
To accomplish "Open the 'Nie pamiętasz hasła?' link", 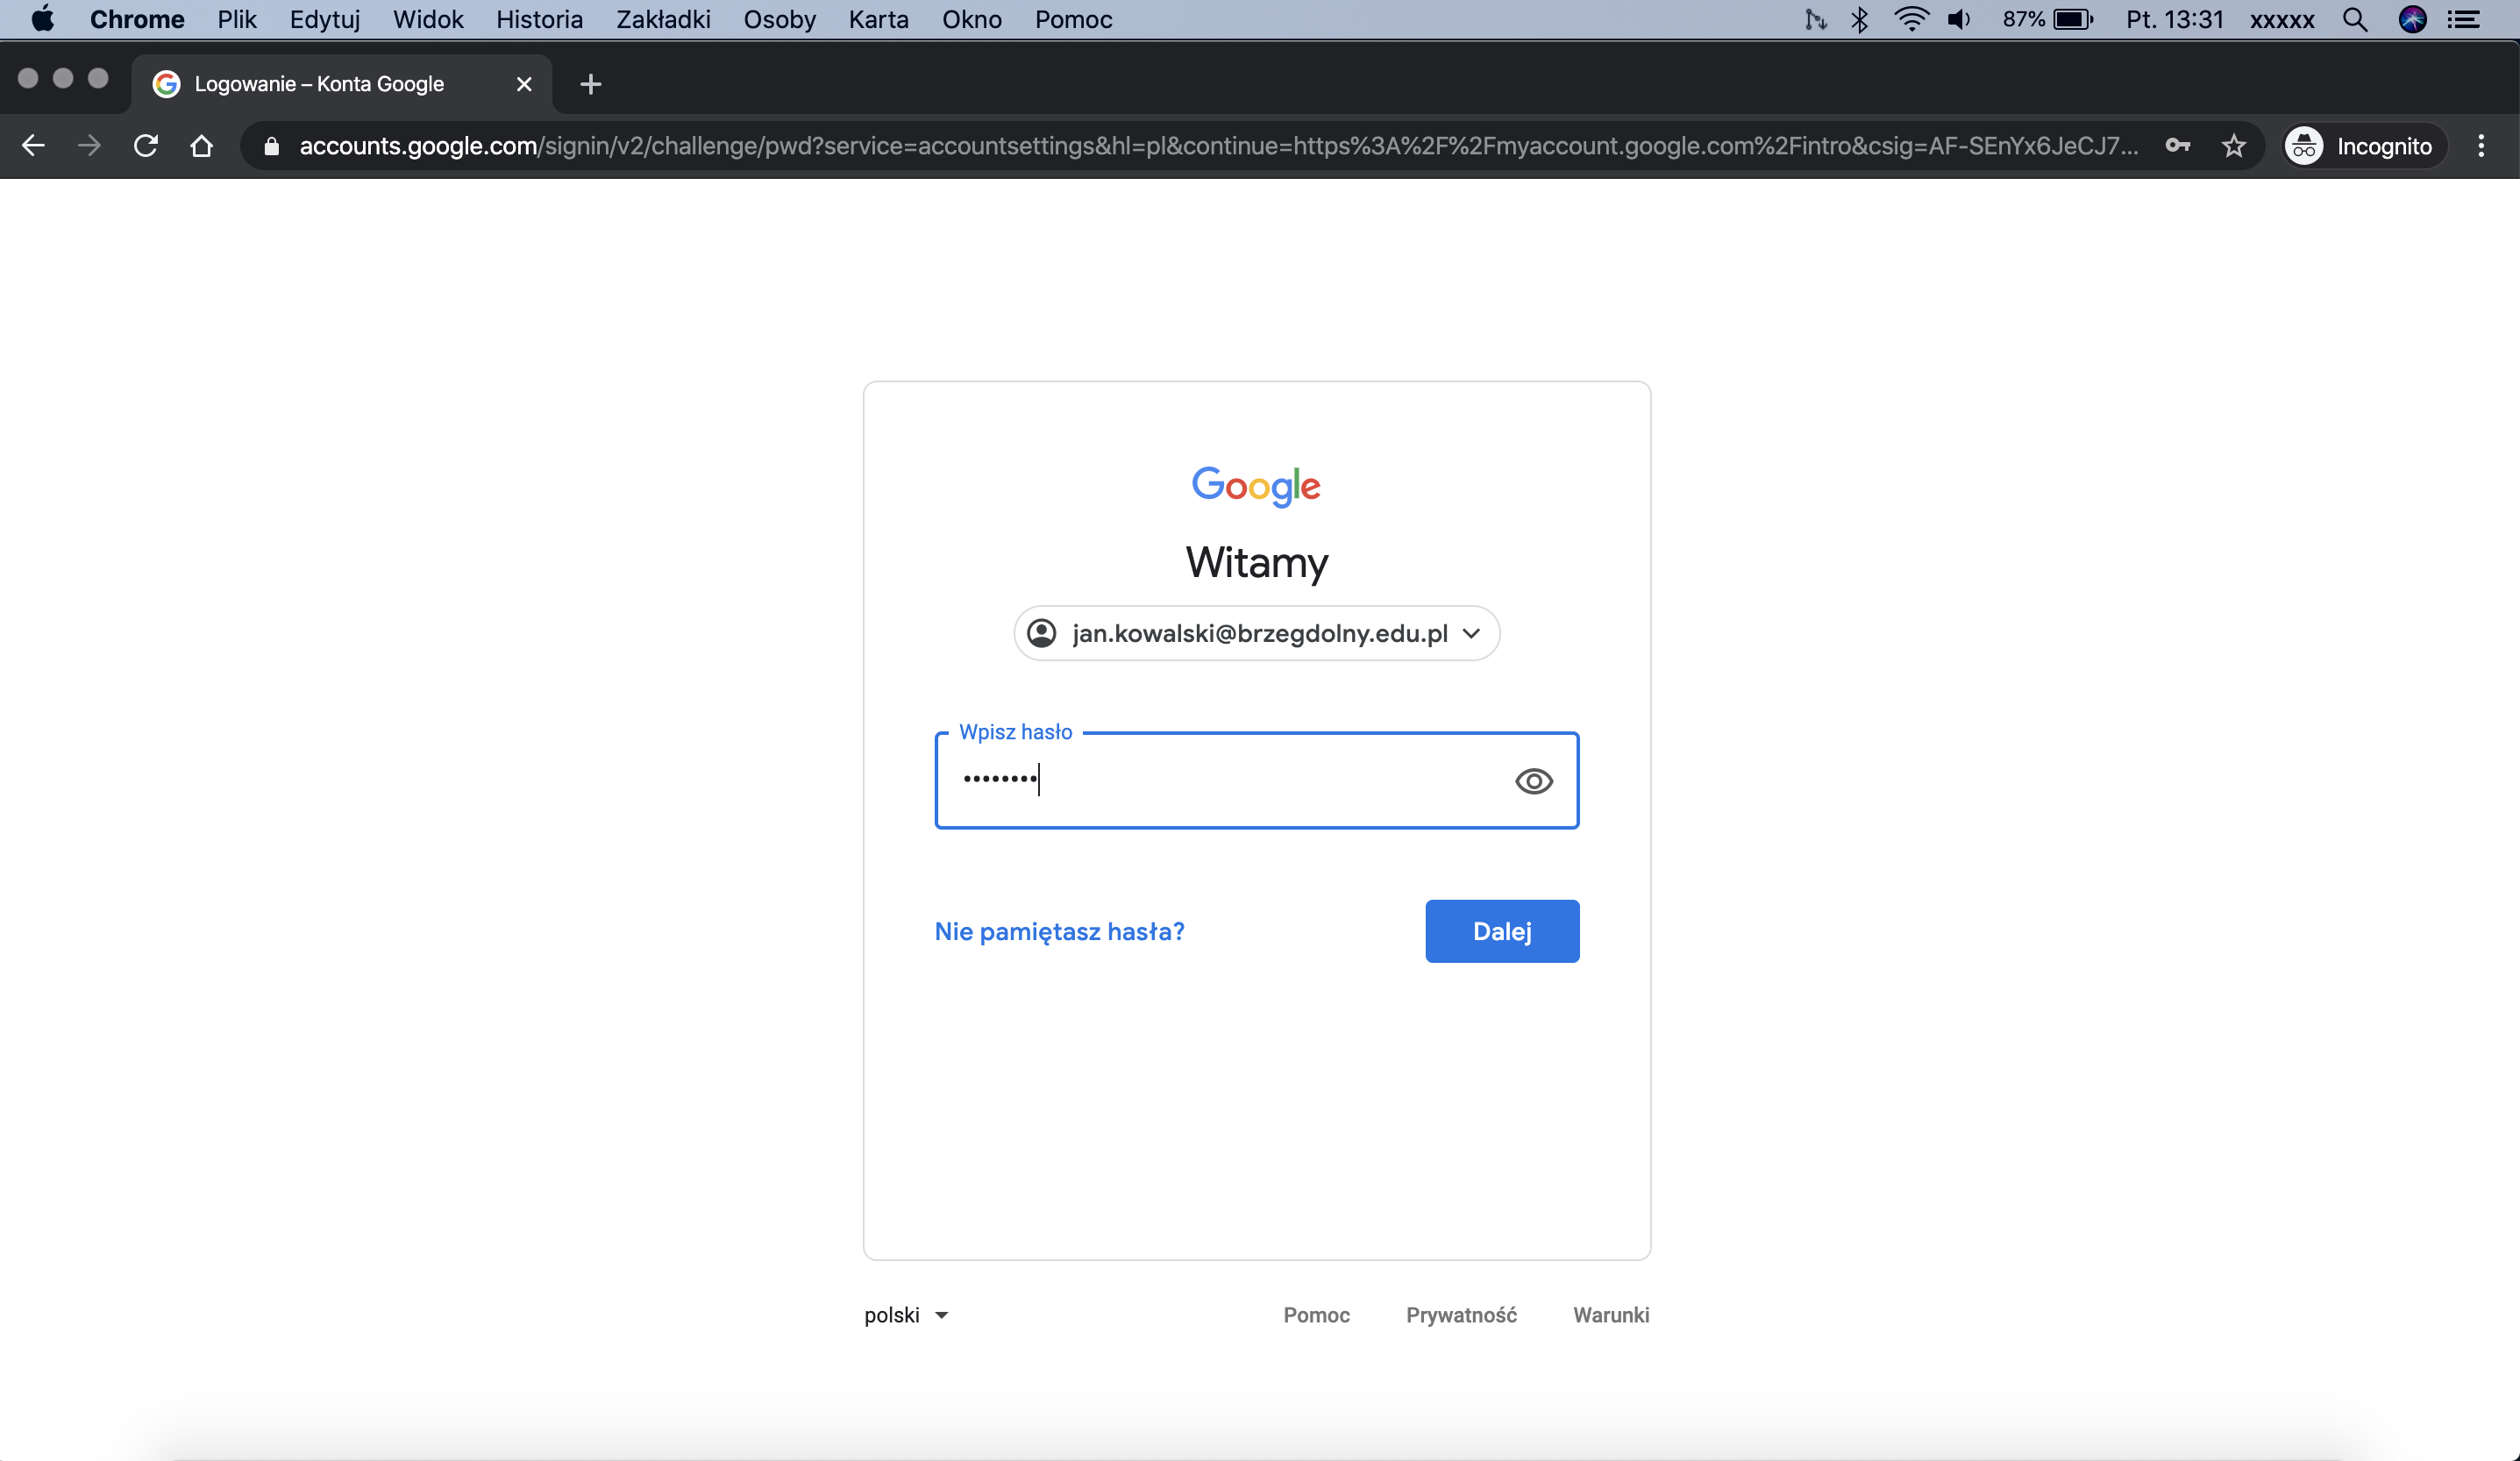I will (x=1059, y=931).
